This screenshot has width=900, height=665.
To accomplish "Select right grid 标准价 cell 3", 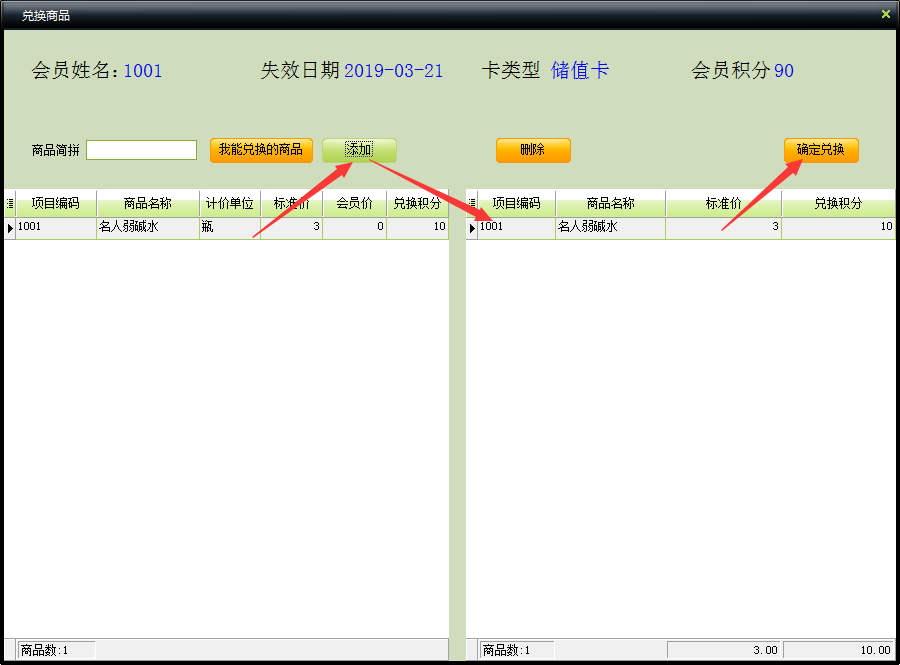I will (723, 227).
